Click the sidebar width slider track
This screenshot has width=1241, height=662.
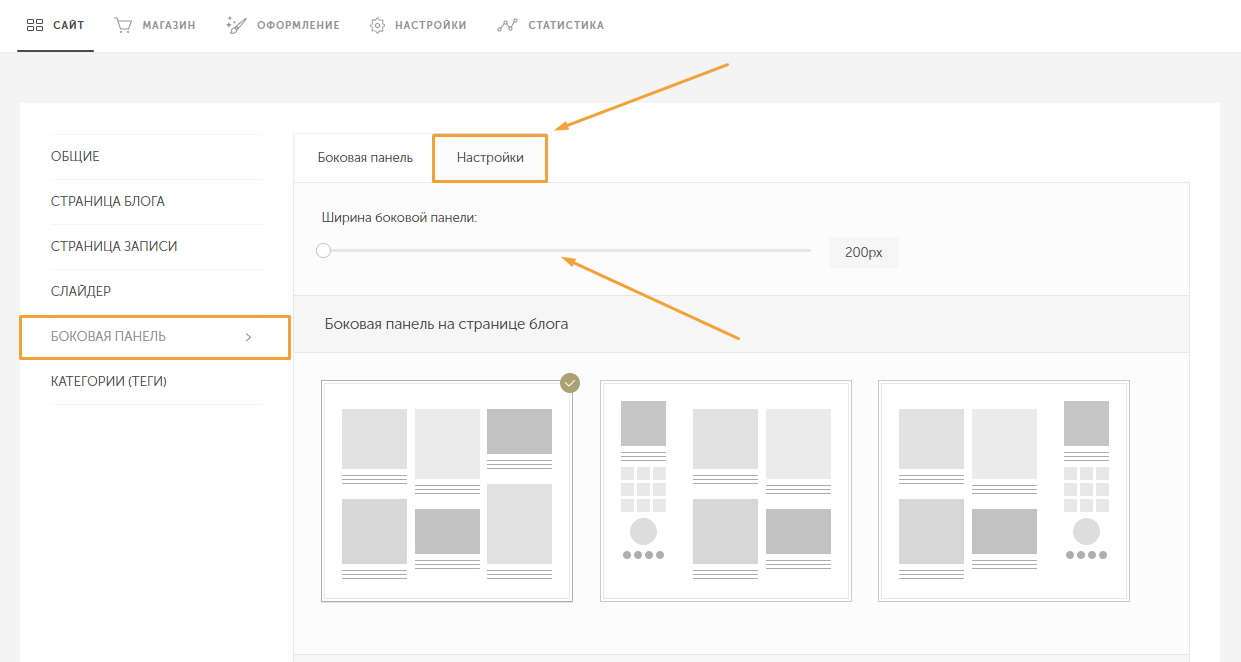coord(566,251)
